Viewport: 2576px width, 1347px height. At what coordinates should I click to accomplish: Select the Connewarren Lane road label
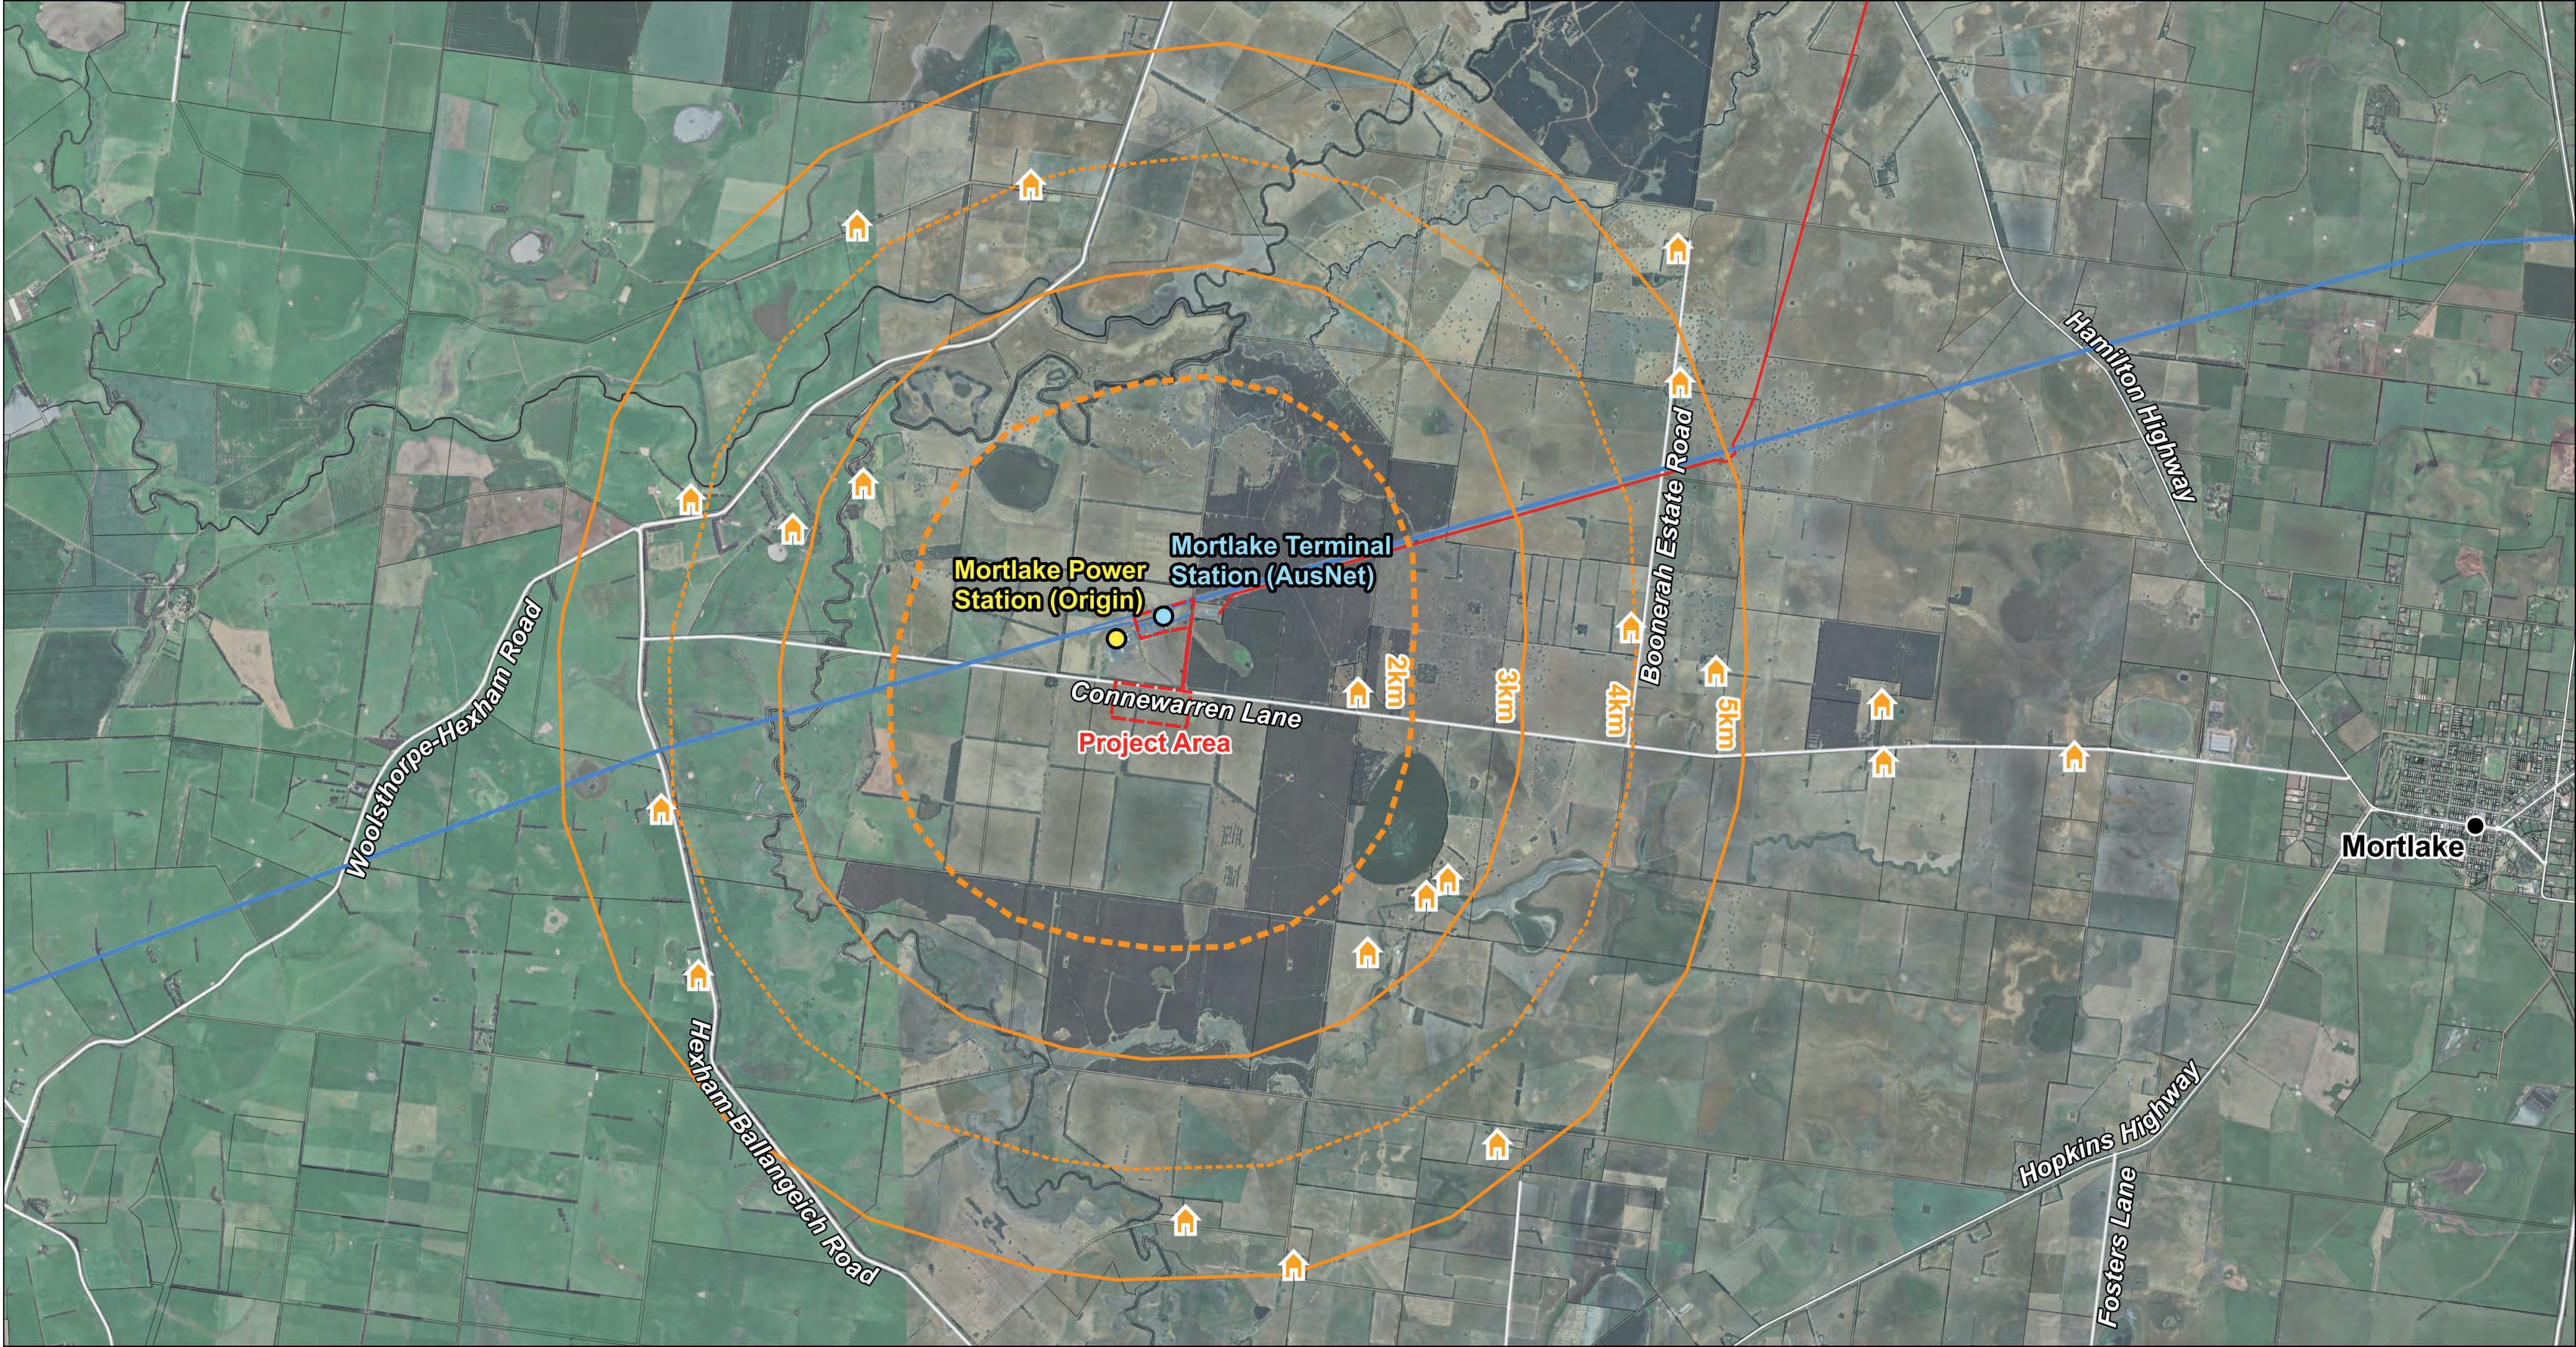tap(1186, 704)
